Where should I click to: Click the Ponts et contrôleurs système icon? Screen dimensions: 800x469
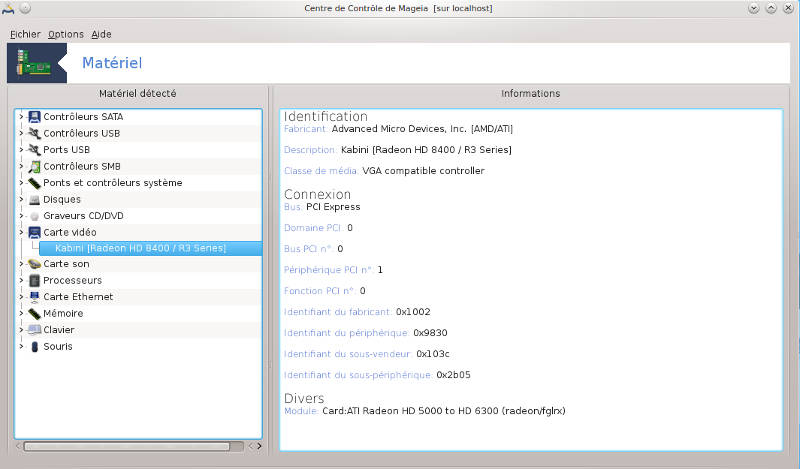click(34, 183)
